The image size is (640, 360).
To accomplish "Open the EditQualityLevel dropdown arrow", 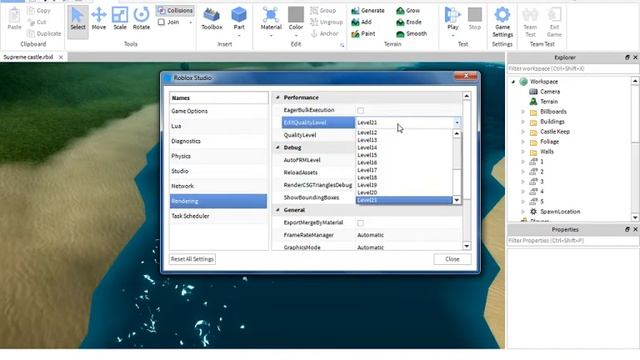I will 457,122.
